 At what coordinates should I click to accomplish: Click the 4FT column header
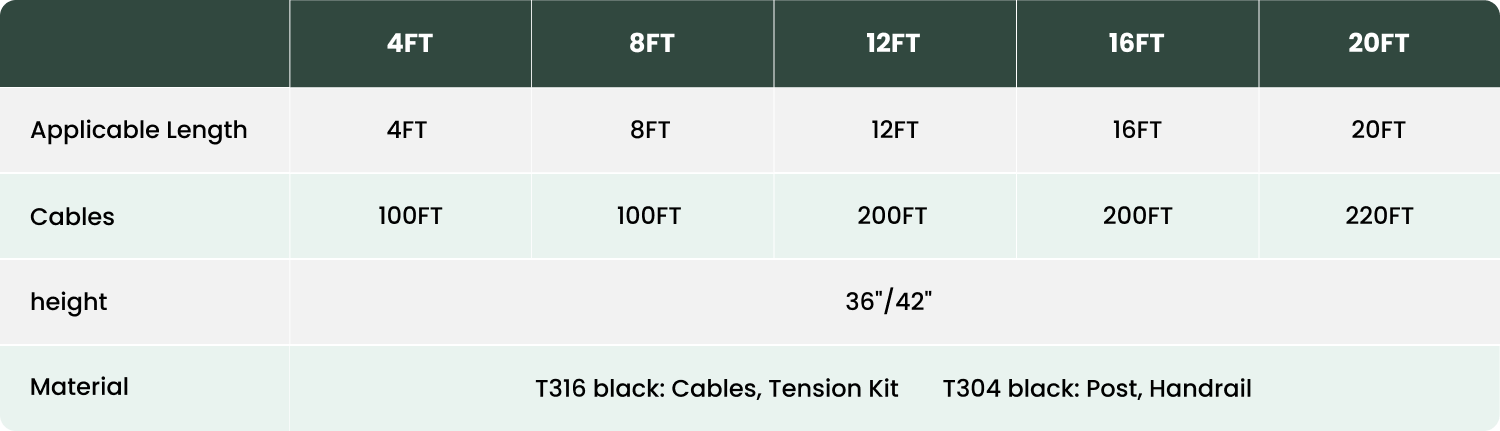409,44
